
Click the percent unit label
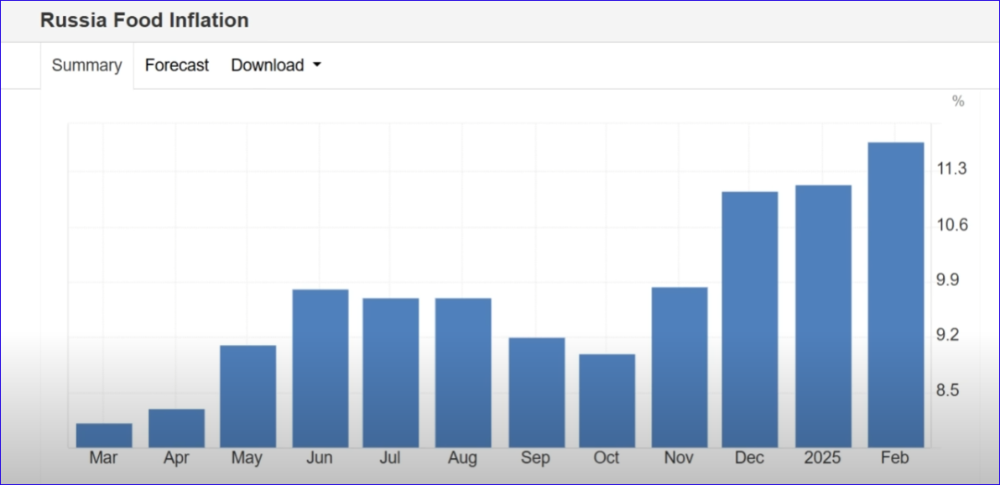coord(958,101)
